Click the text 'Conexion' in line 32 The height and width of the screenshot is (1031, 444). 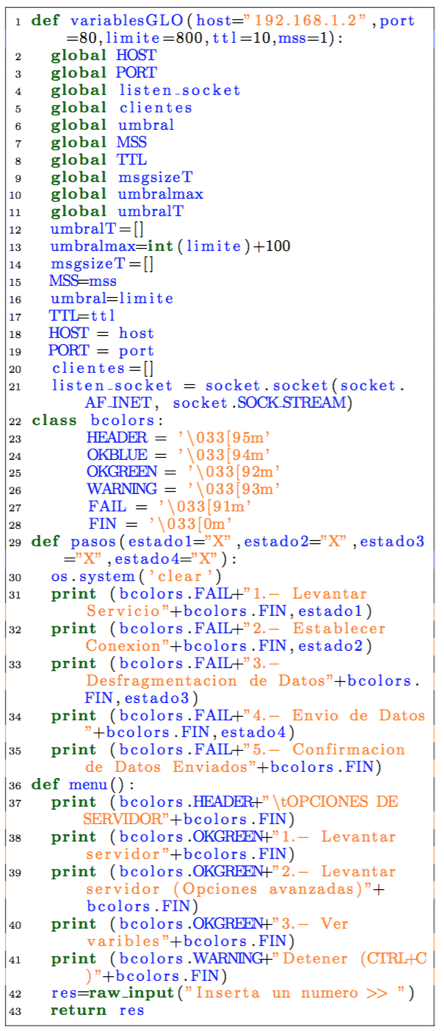(x=124, y=646)
